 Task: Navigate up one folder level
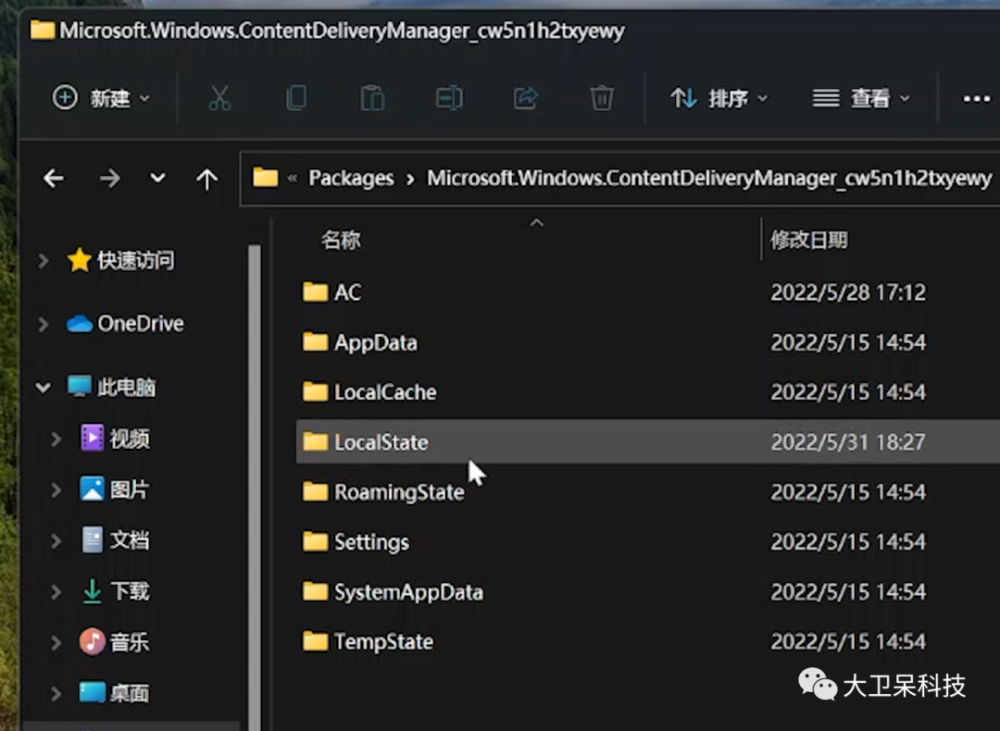click(x=207, y=179)
